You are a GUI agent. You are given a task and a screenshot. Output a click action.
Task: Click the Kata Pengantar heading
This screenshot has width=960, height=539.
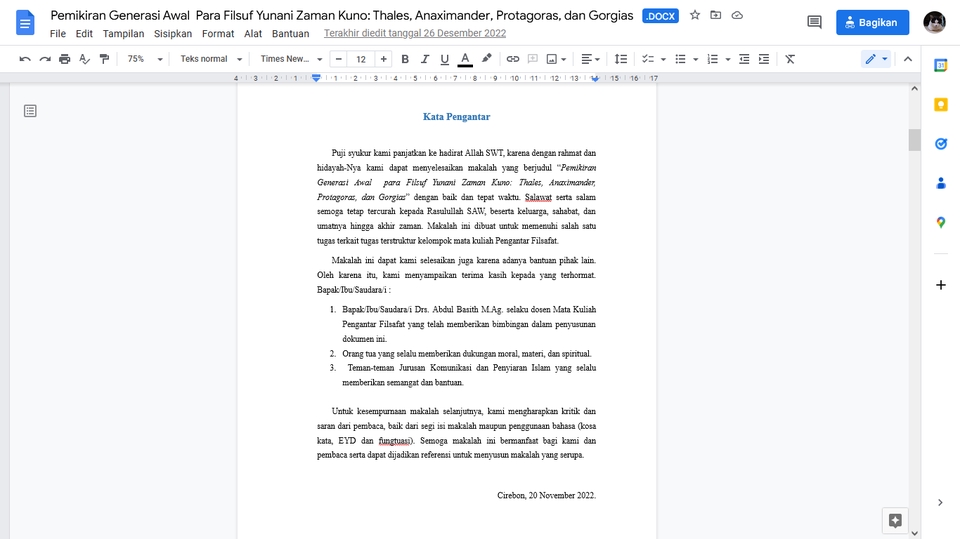[457, 117]
